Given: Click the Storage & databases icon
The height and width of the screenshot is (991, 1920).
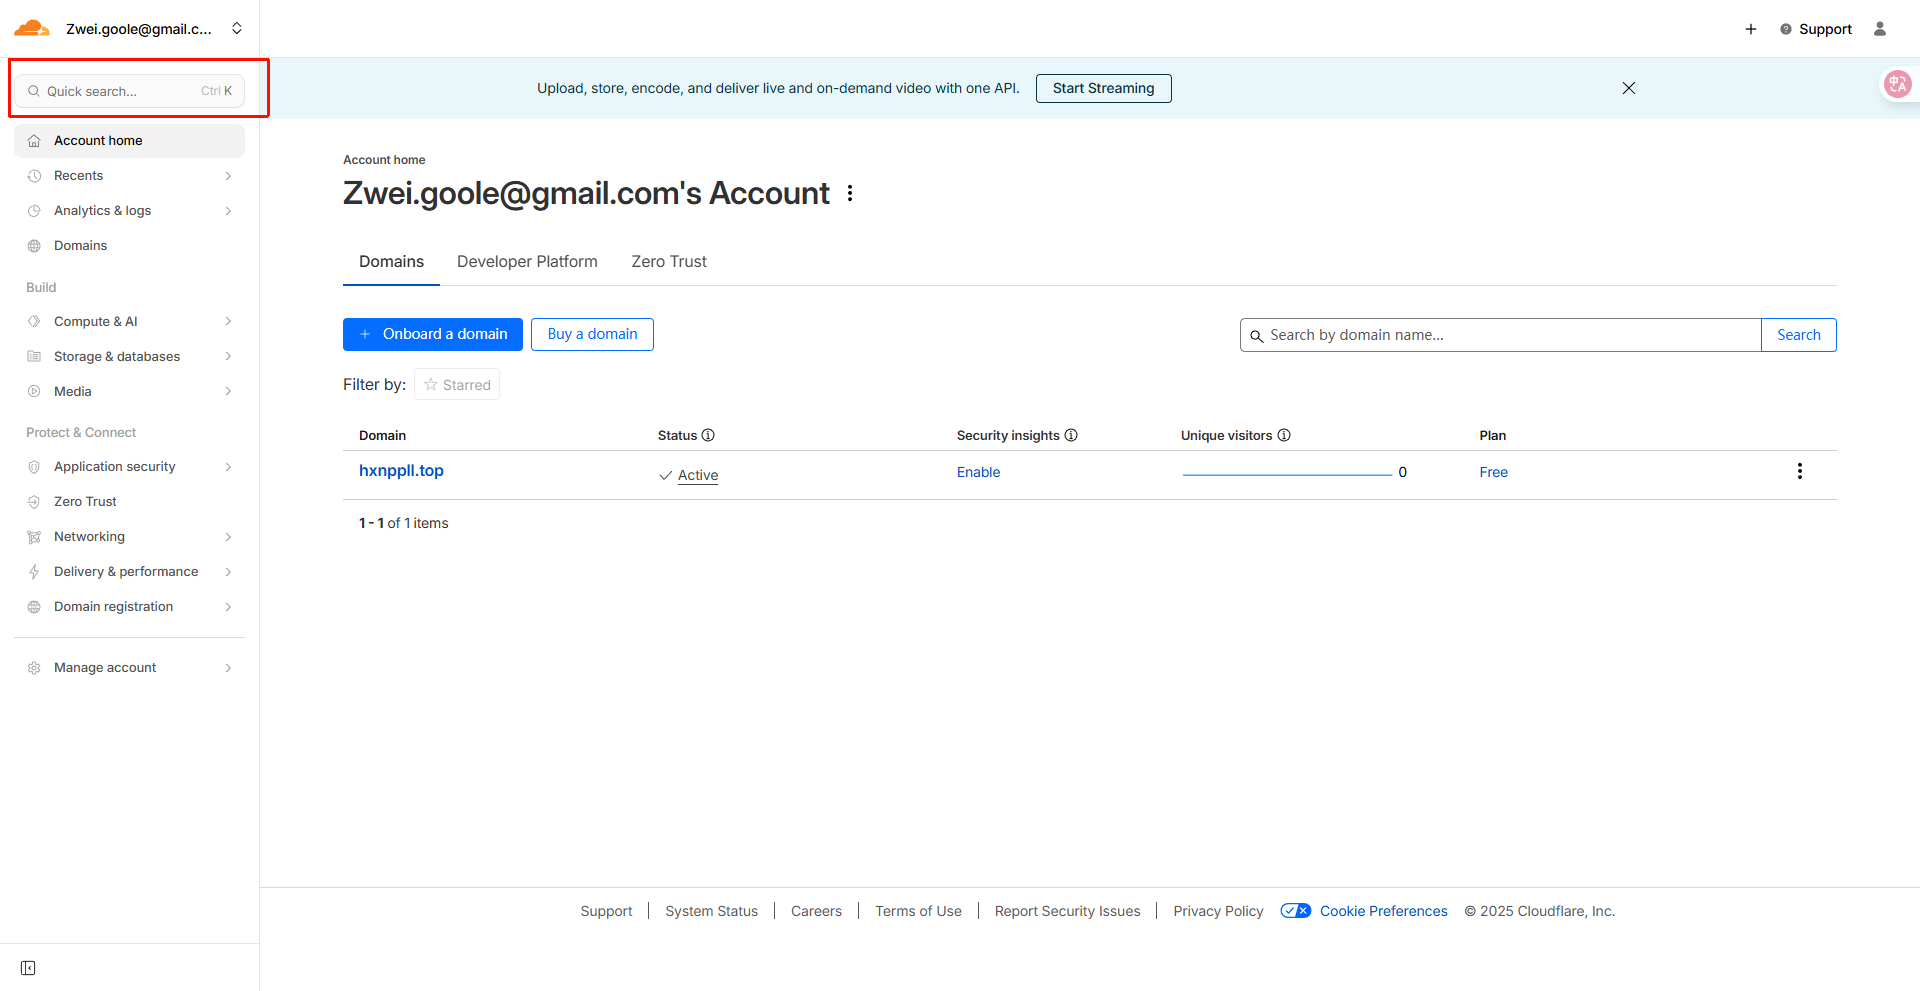Looking at the screenshot, I should coord(34,356).
